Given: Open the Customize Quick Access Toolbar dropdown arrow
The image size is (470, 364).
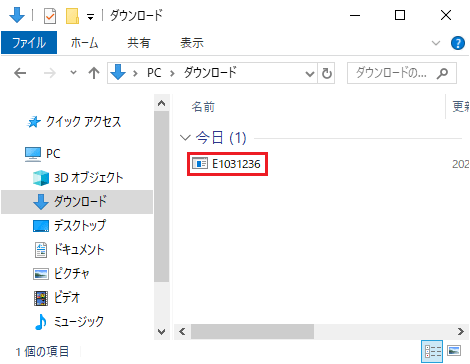Looking at the screenshot, I should [x=90, y=17].
